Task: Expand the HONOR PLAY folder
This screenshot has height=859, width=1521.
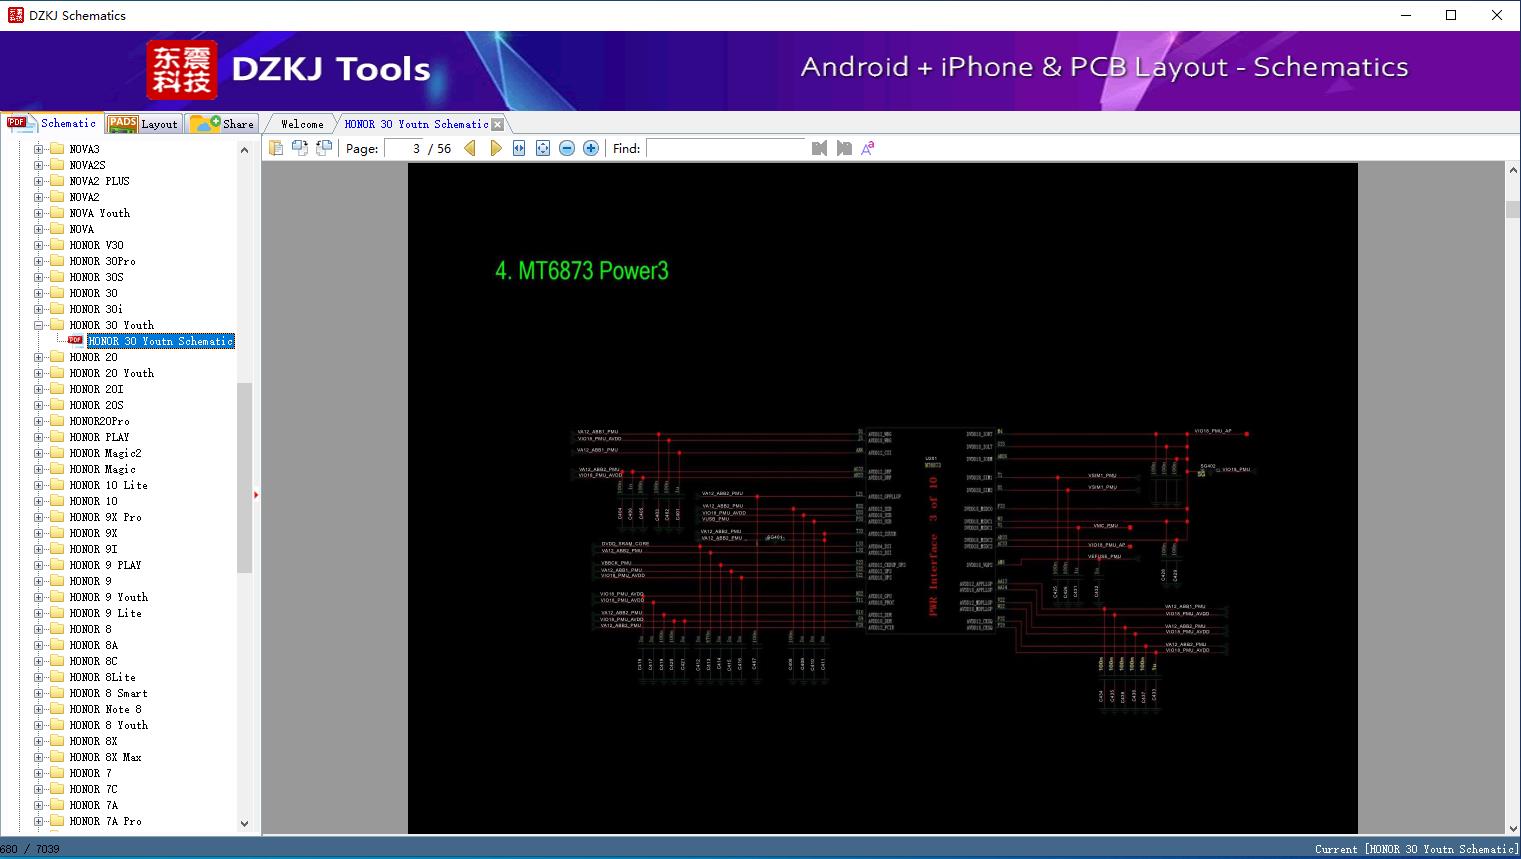Action: (x=39, y=437)
